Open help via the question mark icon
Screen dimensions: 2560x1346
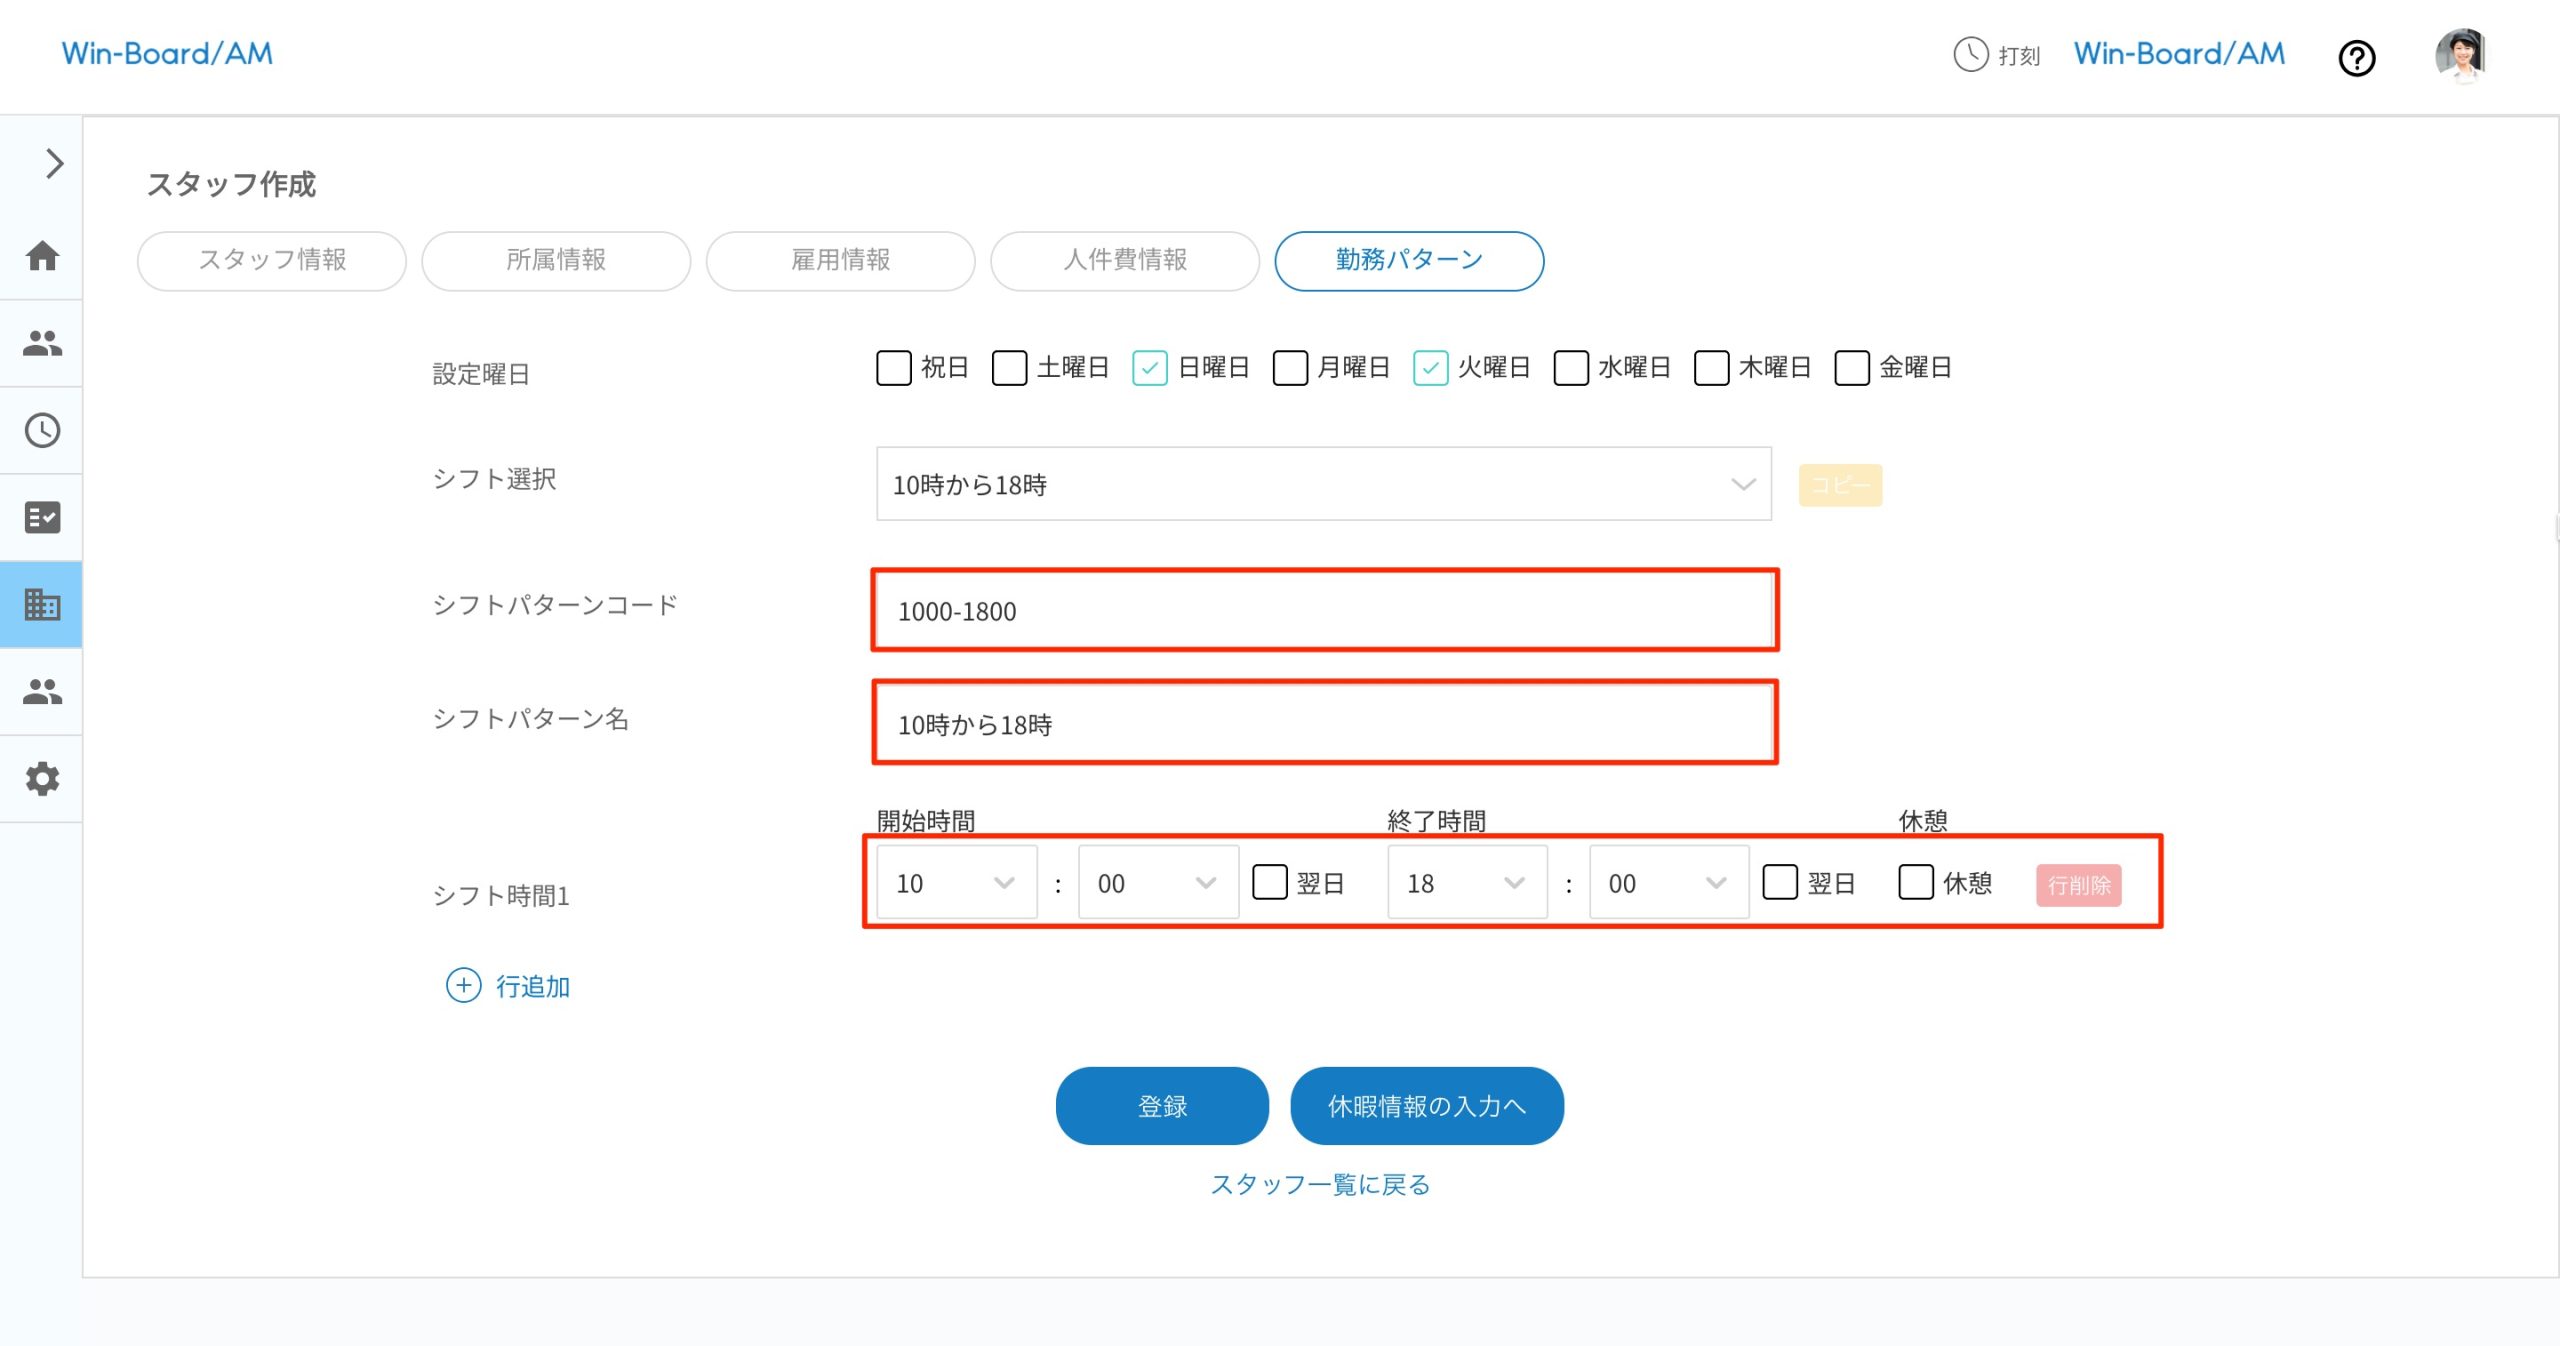(x=2357, y=59)
